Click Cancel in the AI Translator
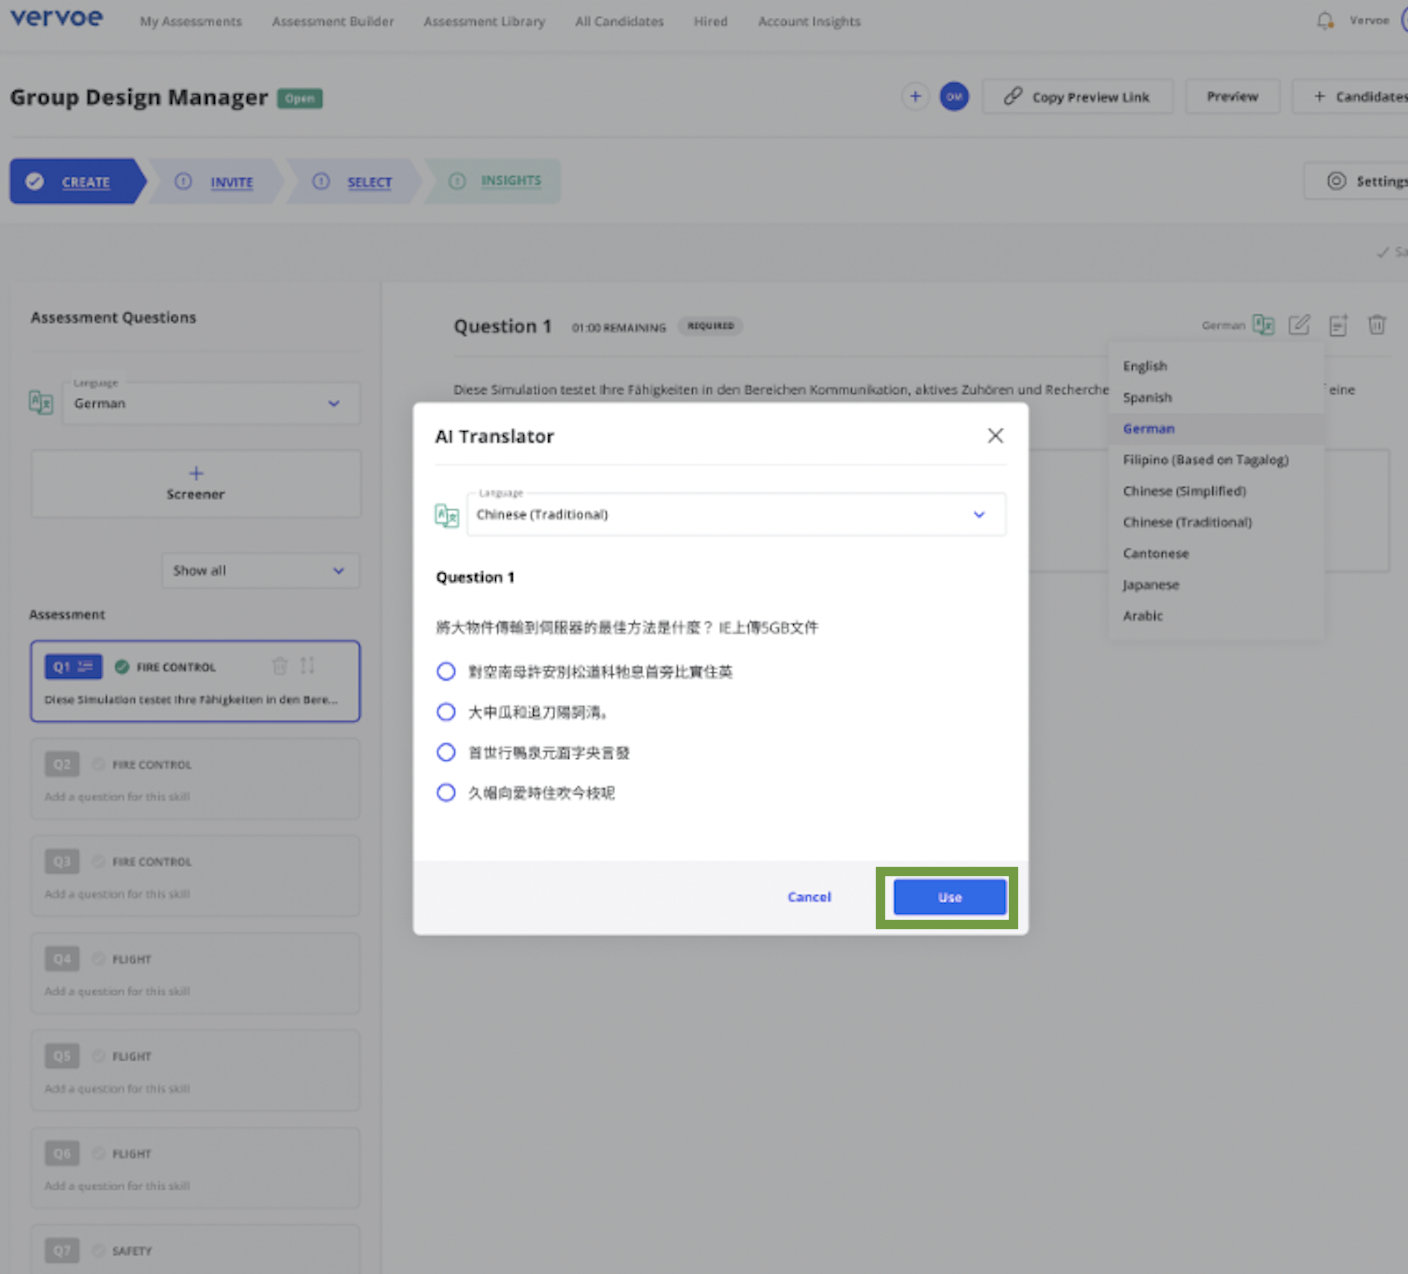 809,897
